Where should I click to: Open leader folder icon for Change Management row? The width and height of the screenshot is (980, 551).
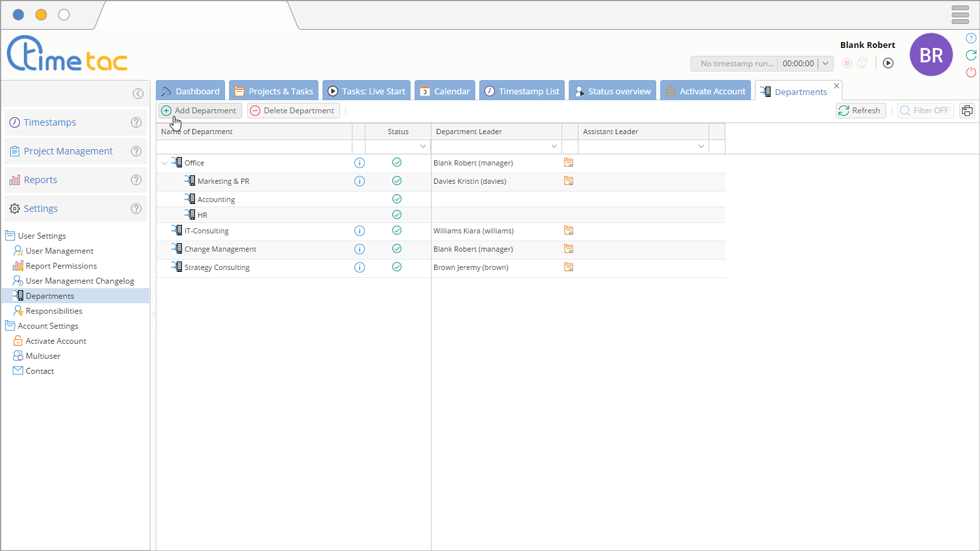click(x=568, y=249)
